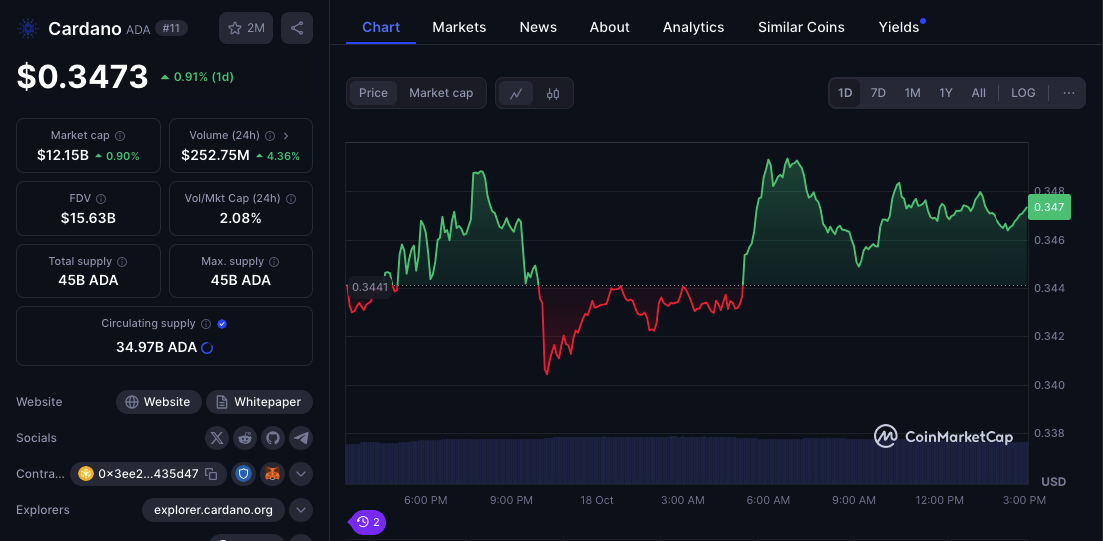
Task: Click Volume (24h) info icon
Action: (271, 135)
